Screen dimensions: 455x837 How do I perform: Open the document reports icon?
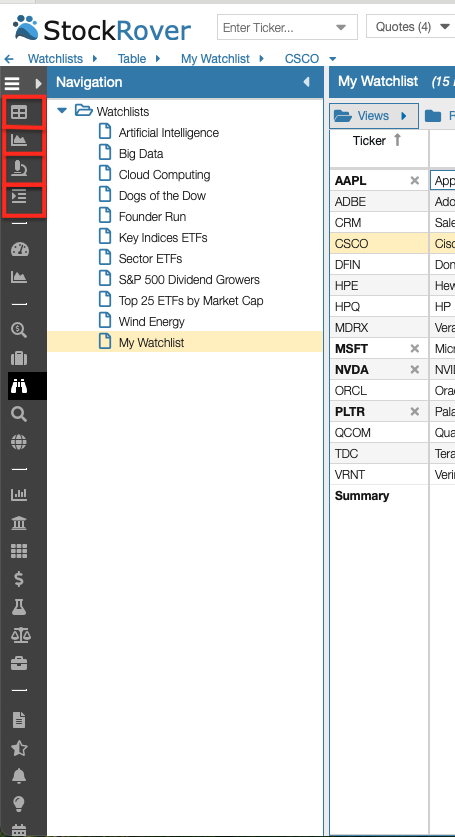click(x=19, y=720)
